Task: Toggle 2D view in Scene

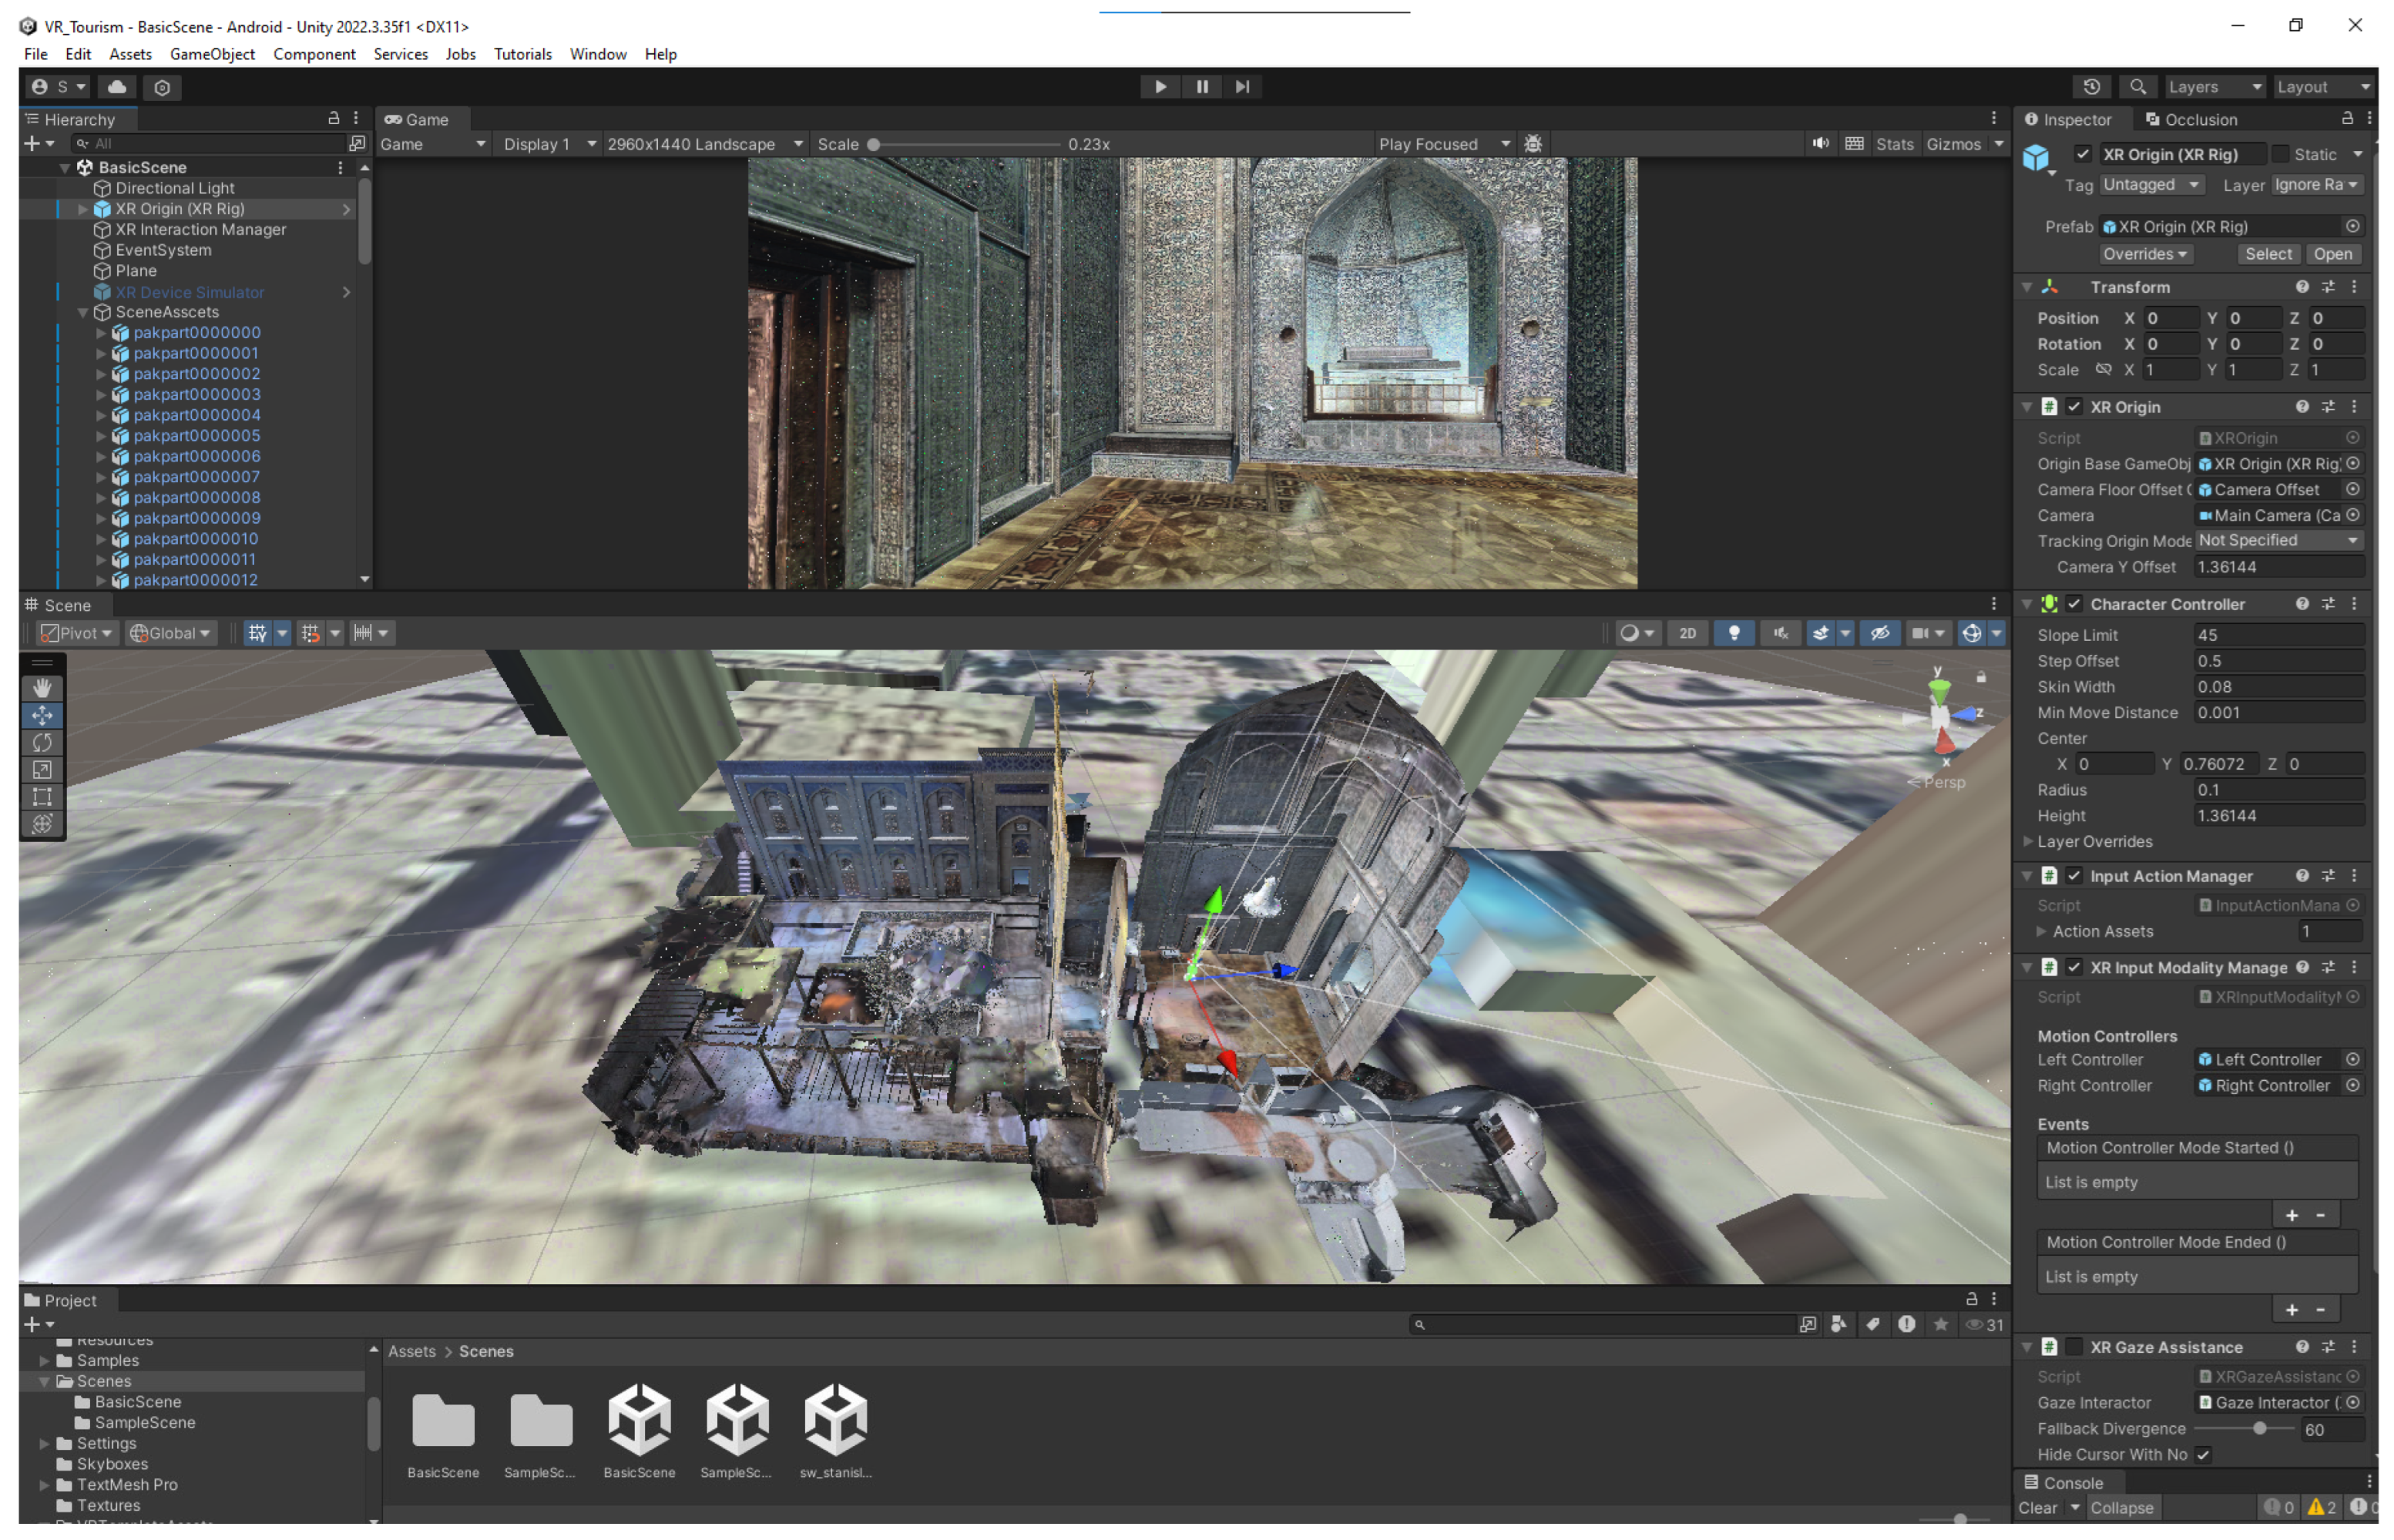Action: pos(1688,633)
